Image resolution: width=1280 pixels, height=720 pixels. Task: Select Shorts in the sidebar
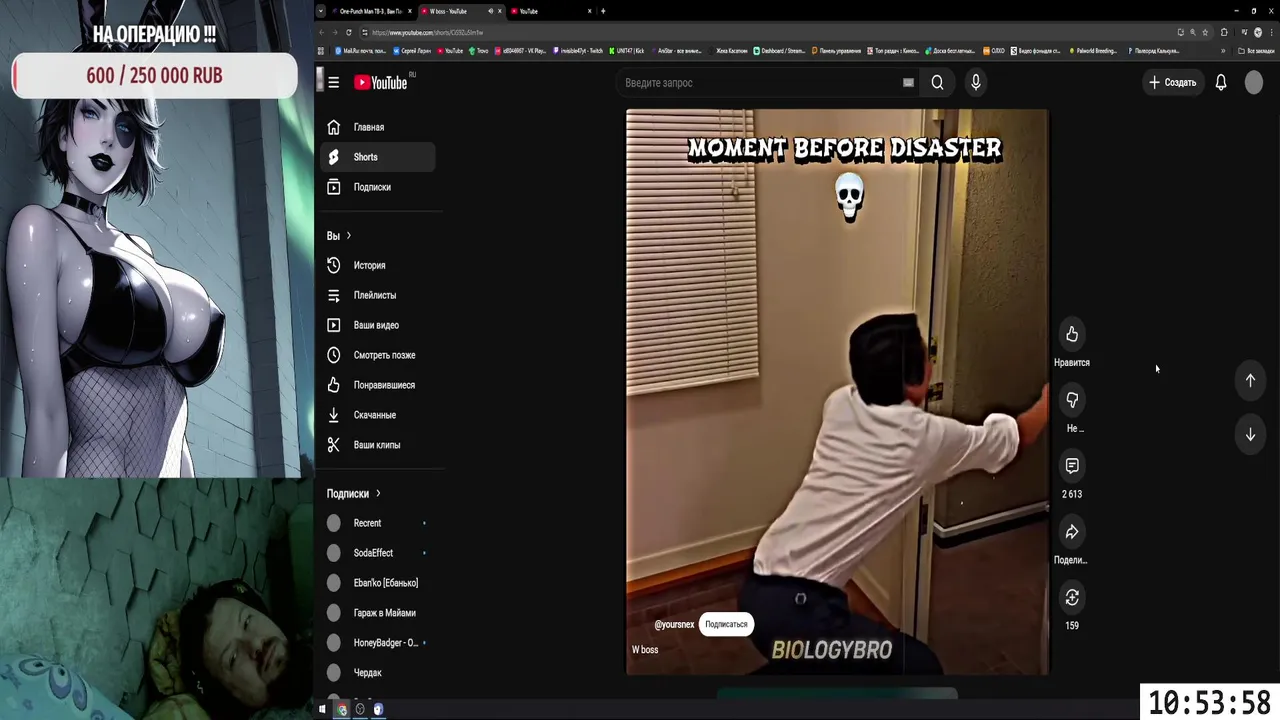[377, 157]
